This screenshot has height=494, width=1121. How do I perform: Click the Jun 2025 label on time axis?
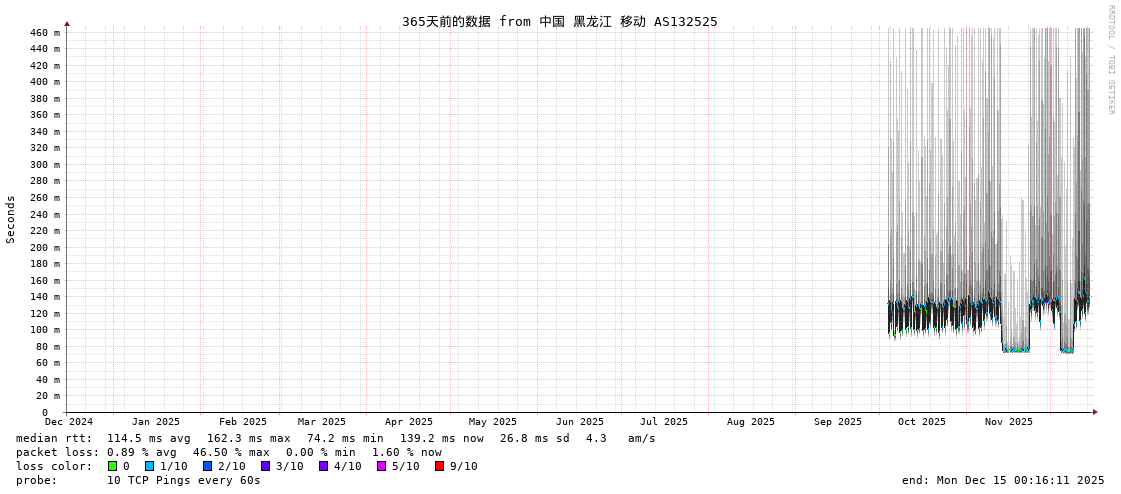580,422
